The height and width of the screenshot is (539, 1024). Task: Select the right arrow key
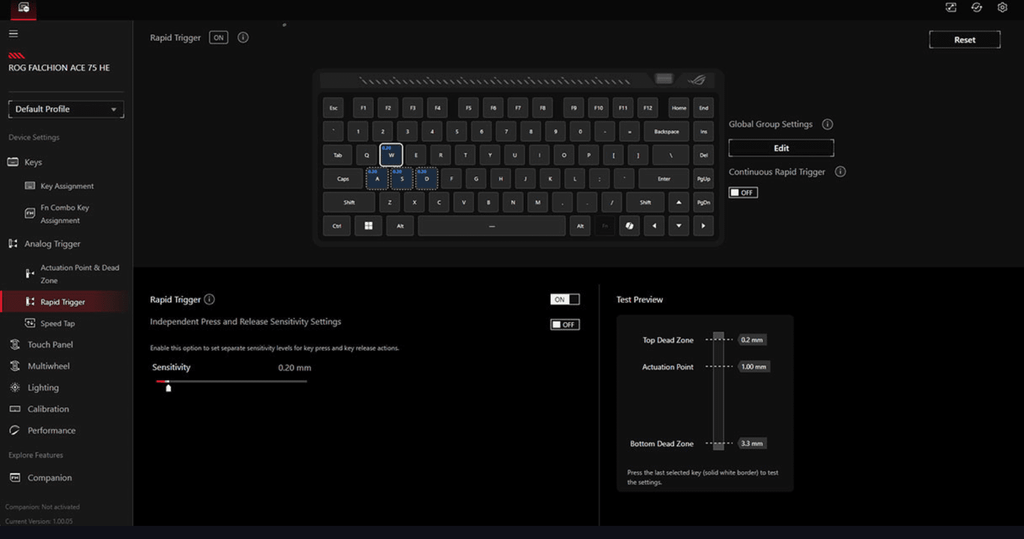pos(703,226)
